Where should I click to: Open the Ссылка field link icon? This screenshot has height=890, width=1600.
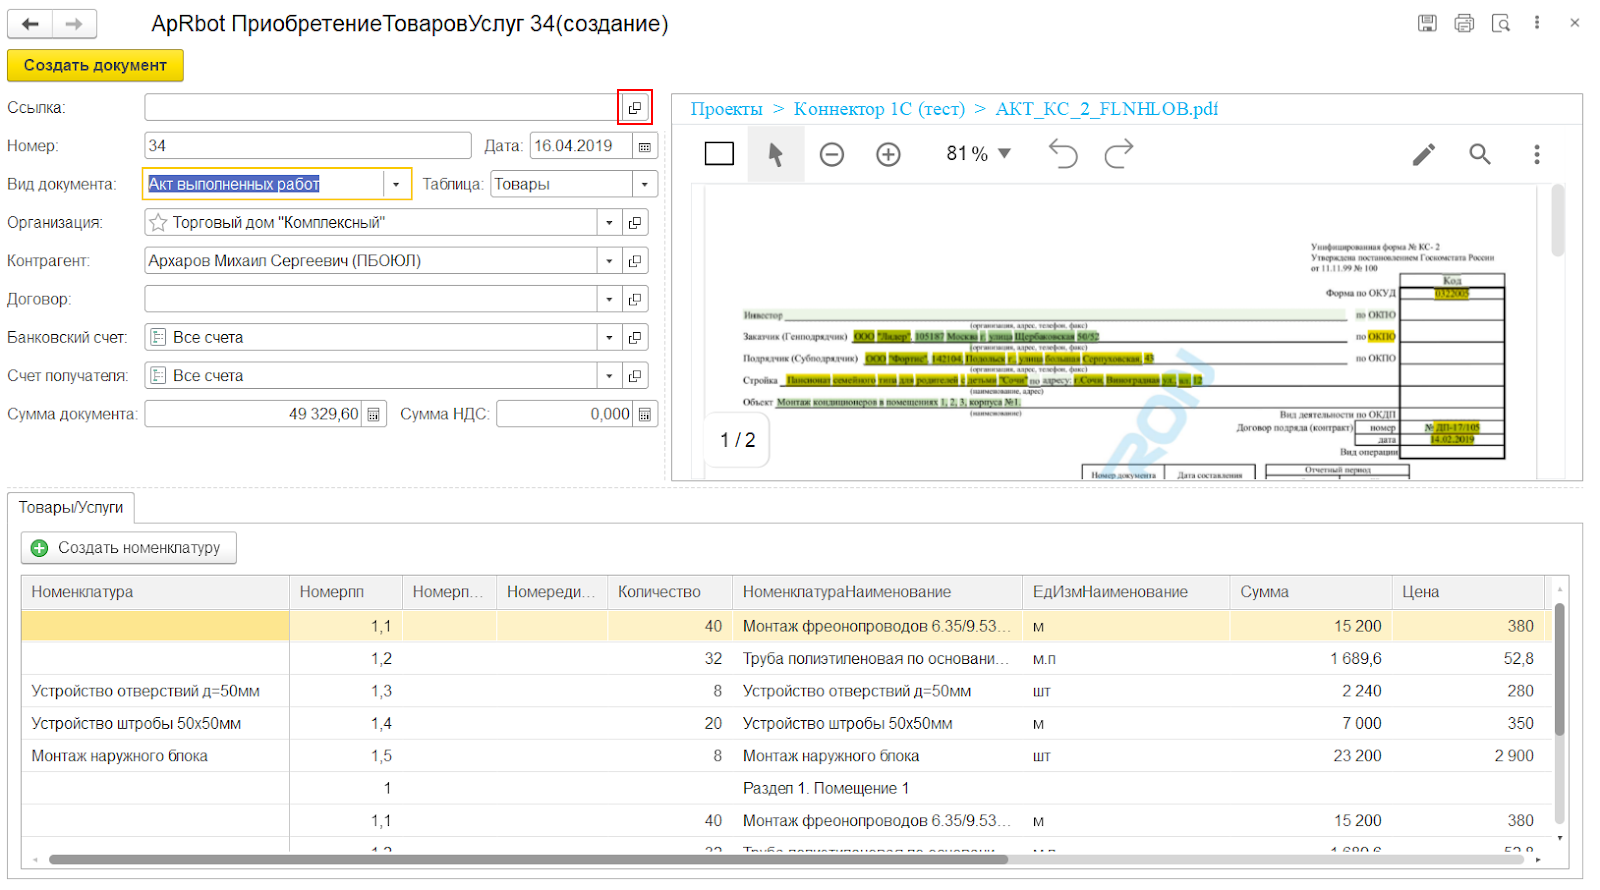(x=635, y=107)
